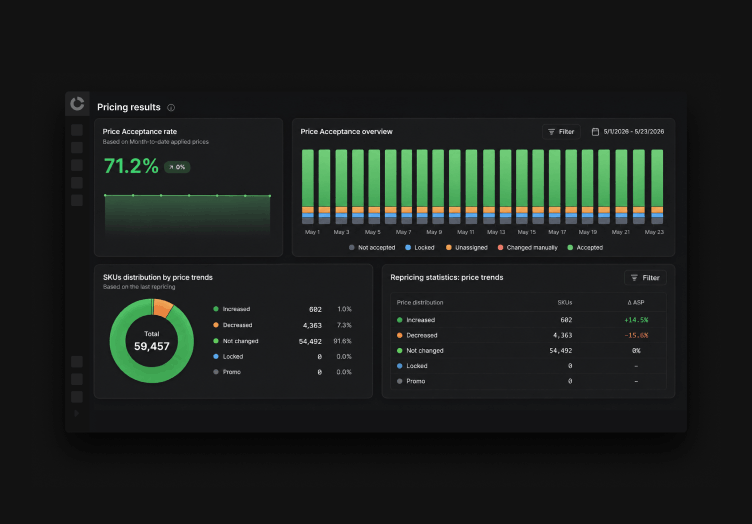Click the sidebar expand arrow icon
Image resolution: width=752 pixels, height=524 pixels.
point(77,413)
